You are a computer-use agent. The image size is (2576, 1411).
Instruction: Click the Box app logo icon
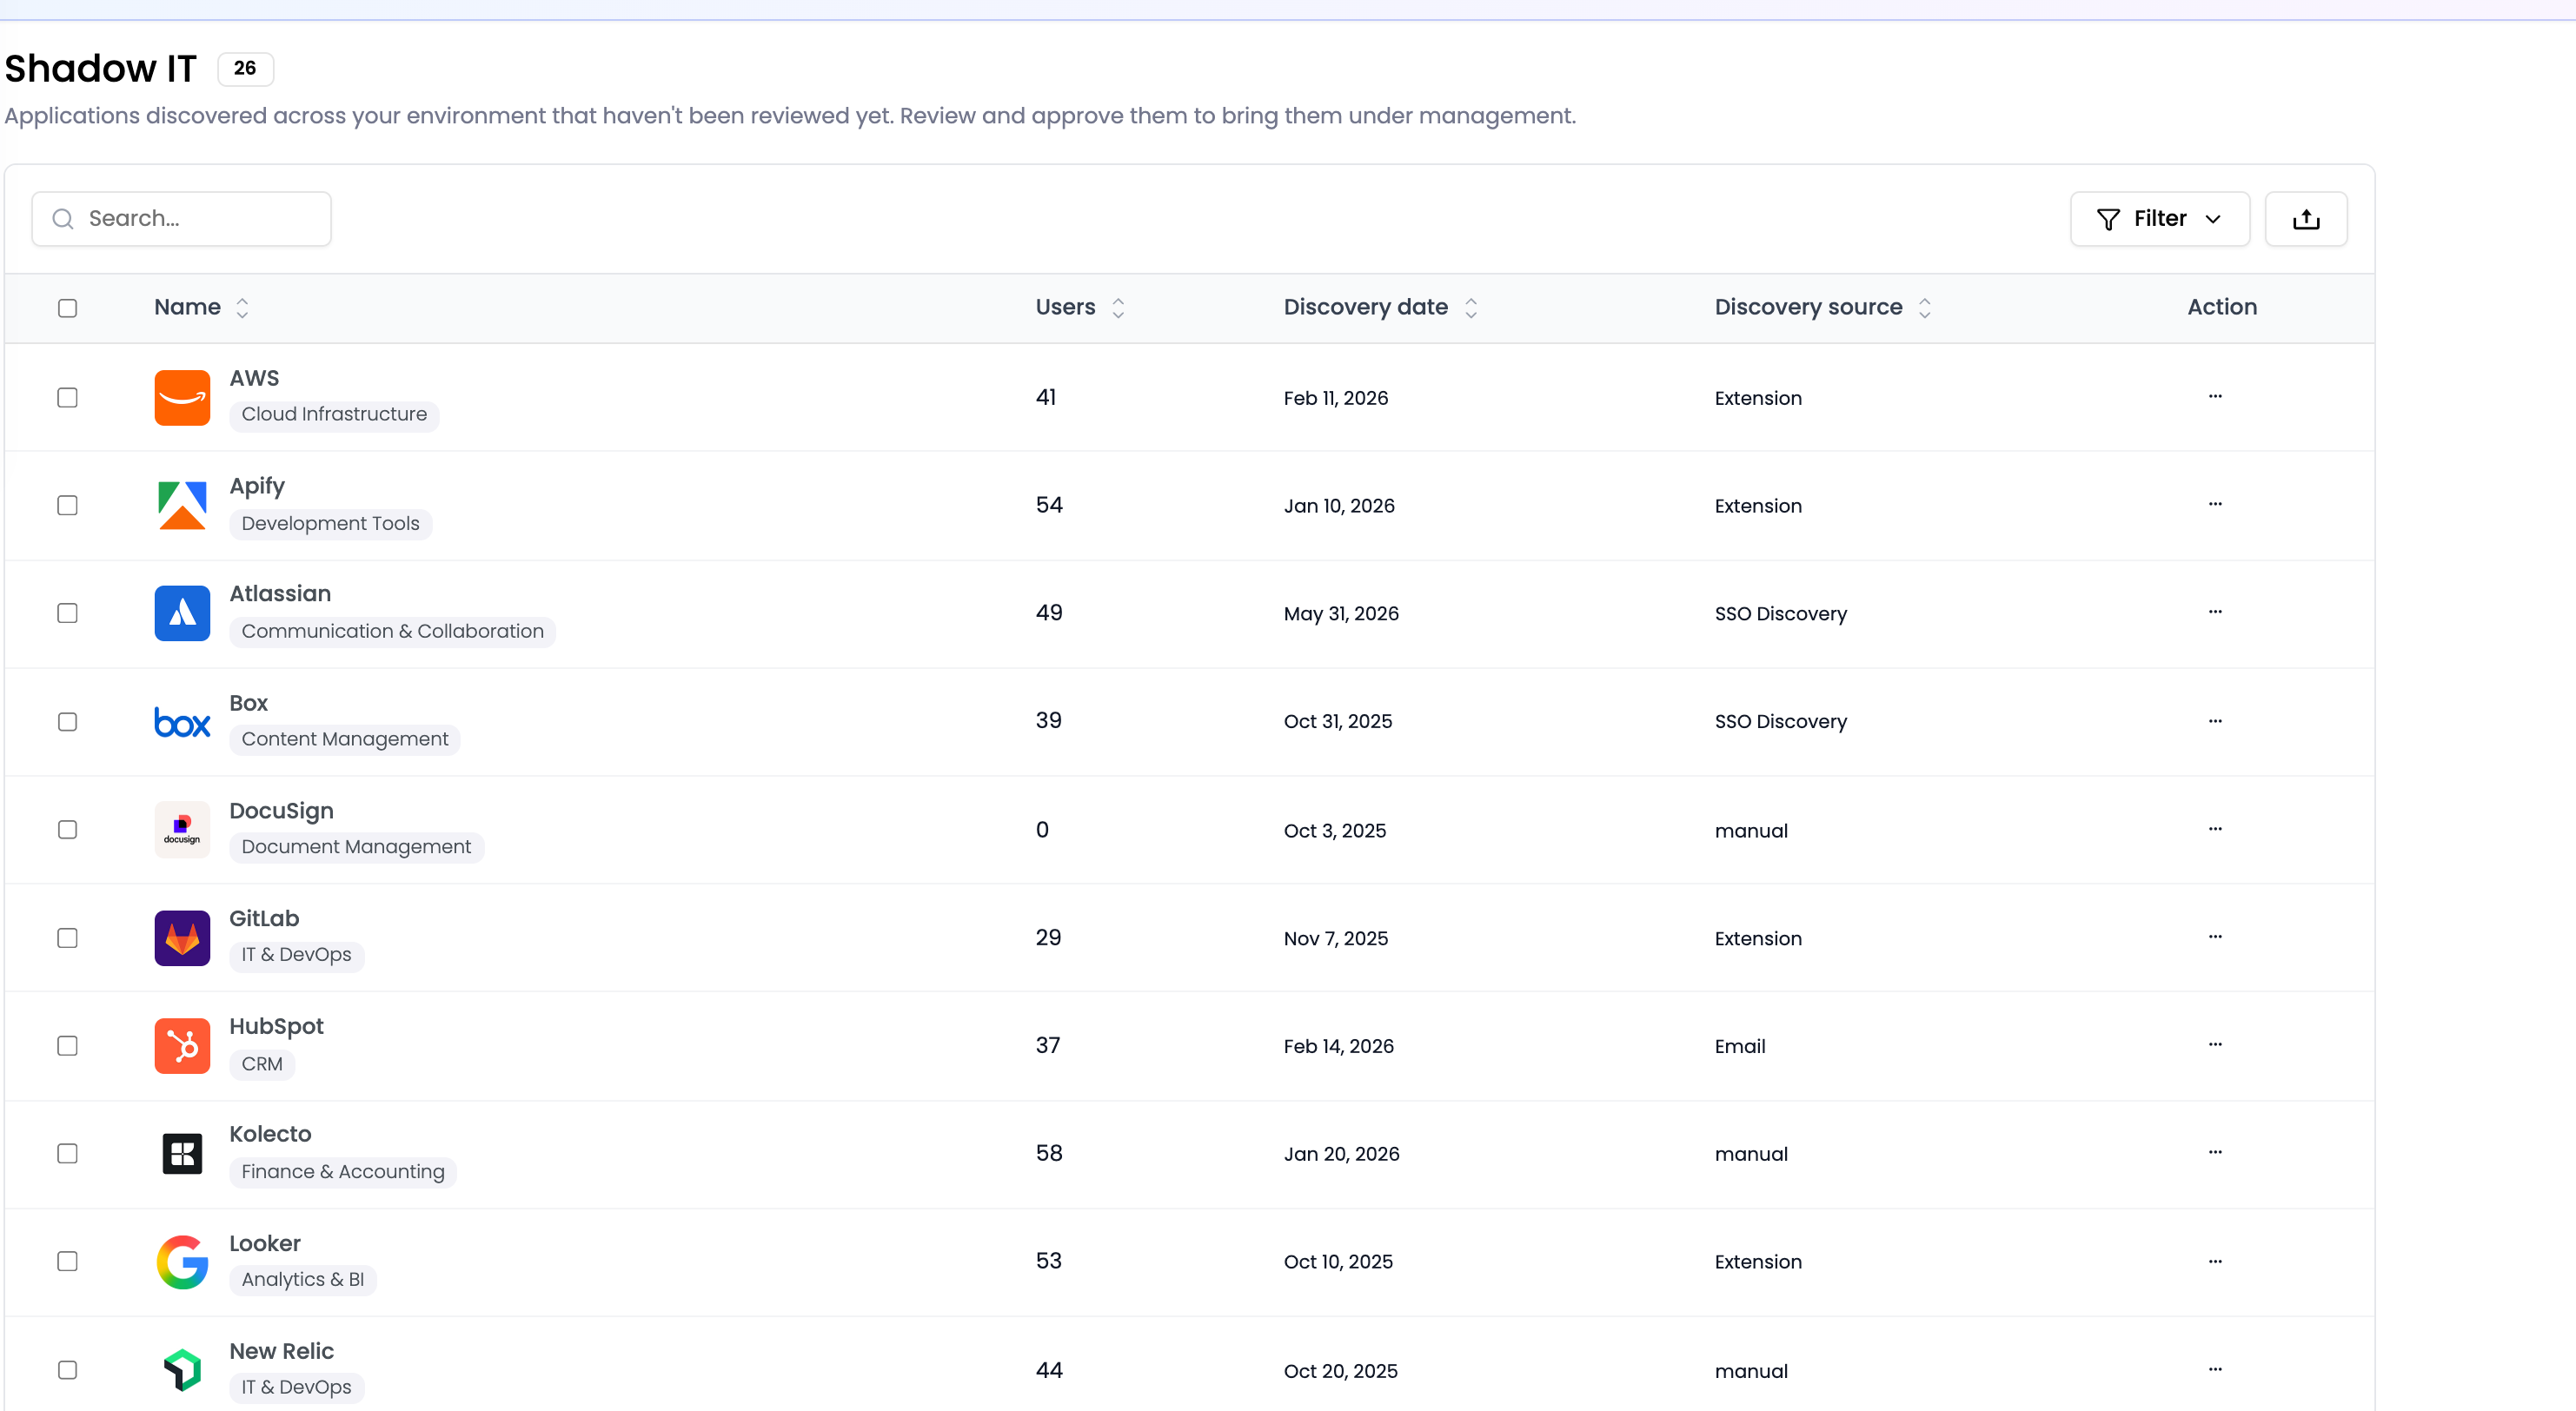click(182, 722)
